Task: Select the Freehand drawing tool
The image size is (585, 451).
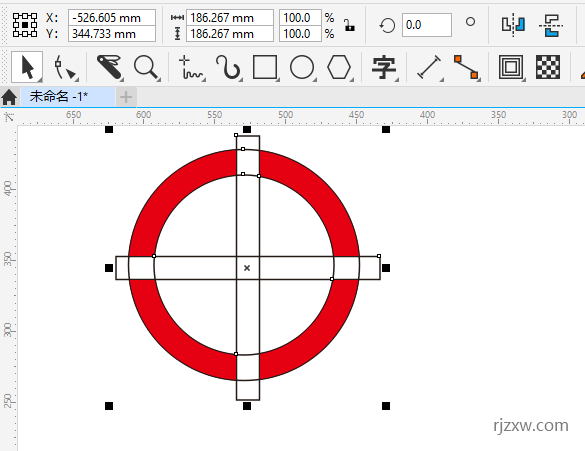Action: [x=191, y=68]
